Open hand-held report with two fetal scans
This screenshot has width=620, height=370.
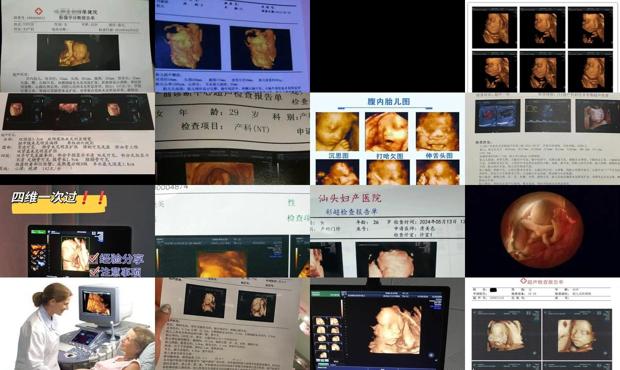(x=232, y=324)
